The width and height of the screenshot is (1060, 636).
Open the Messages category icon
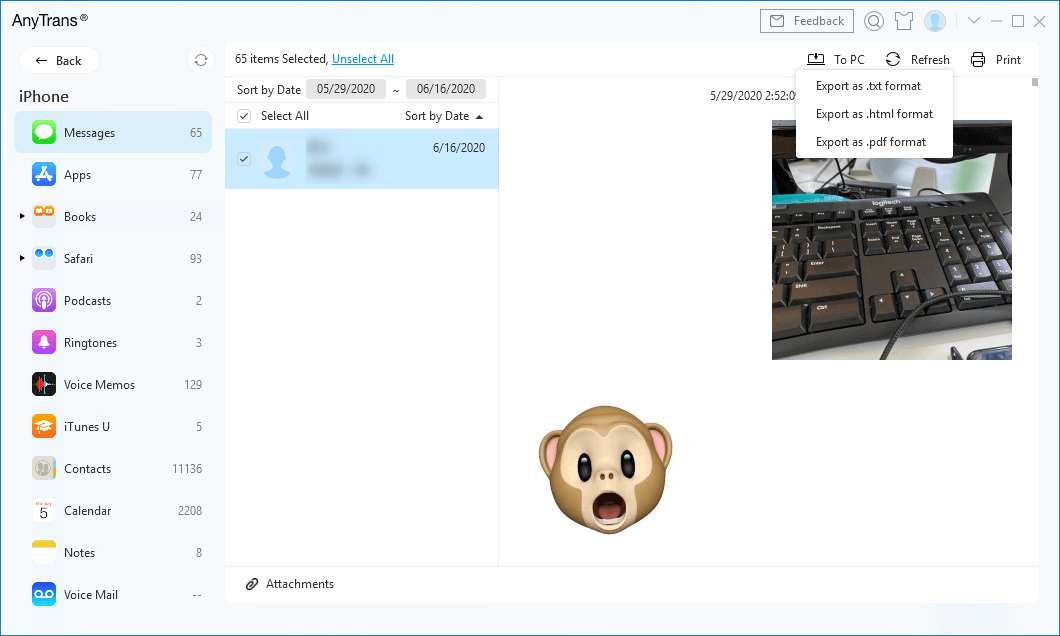click(44, 132)
